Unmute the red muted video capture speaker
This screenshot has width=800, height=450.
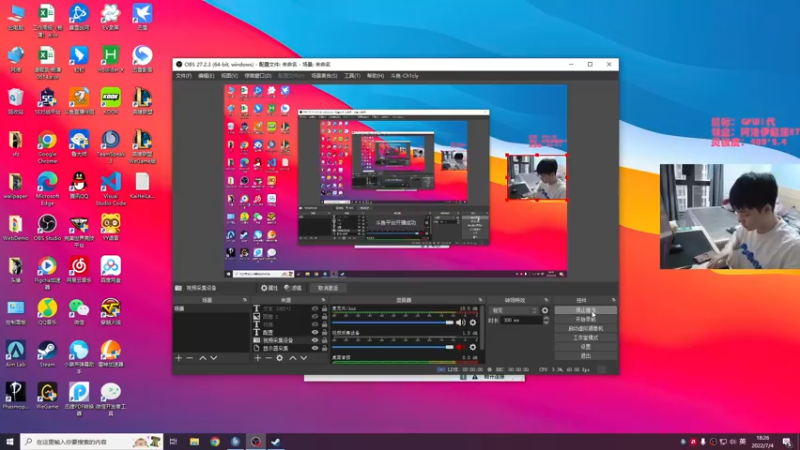point(461,347)
